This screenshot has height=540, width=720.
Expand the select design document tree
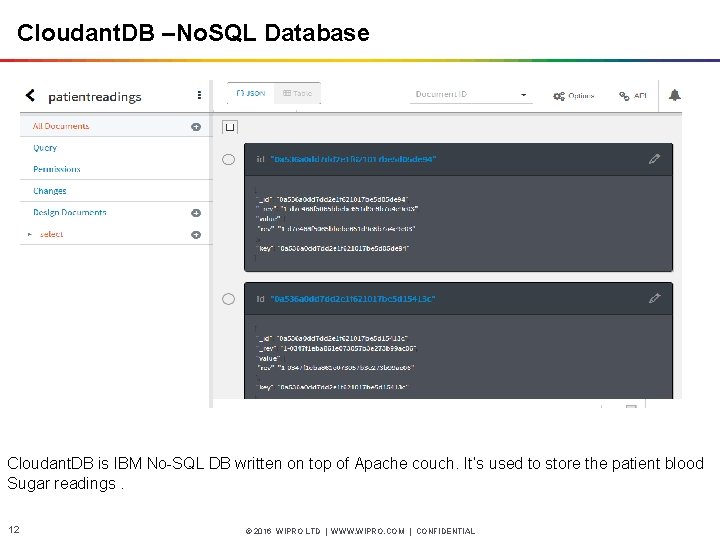point(30,234)
